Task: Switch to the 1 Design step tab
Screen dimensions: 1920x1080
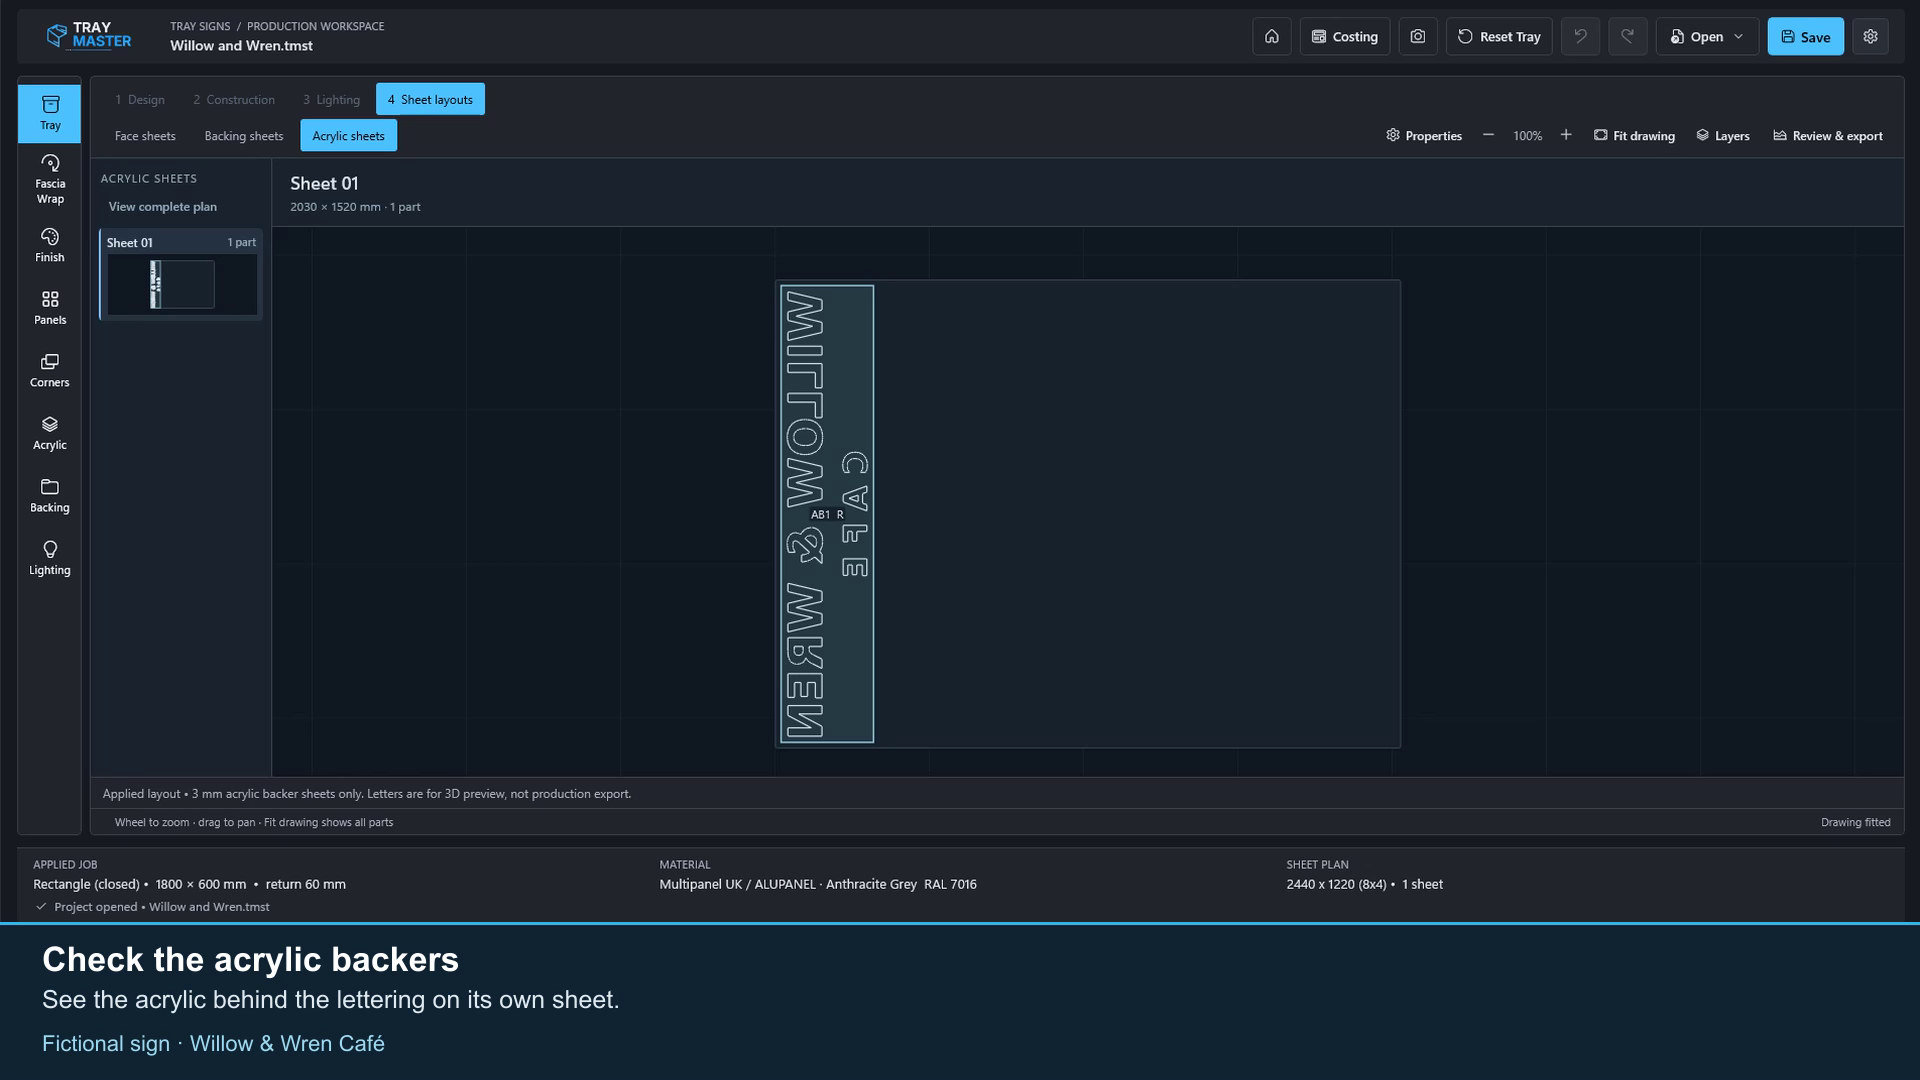Action: (139, 99)
